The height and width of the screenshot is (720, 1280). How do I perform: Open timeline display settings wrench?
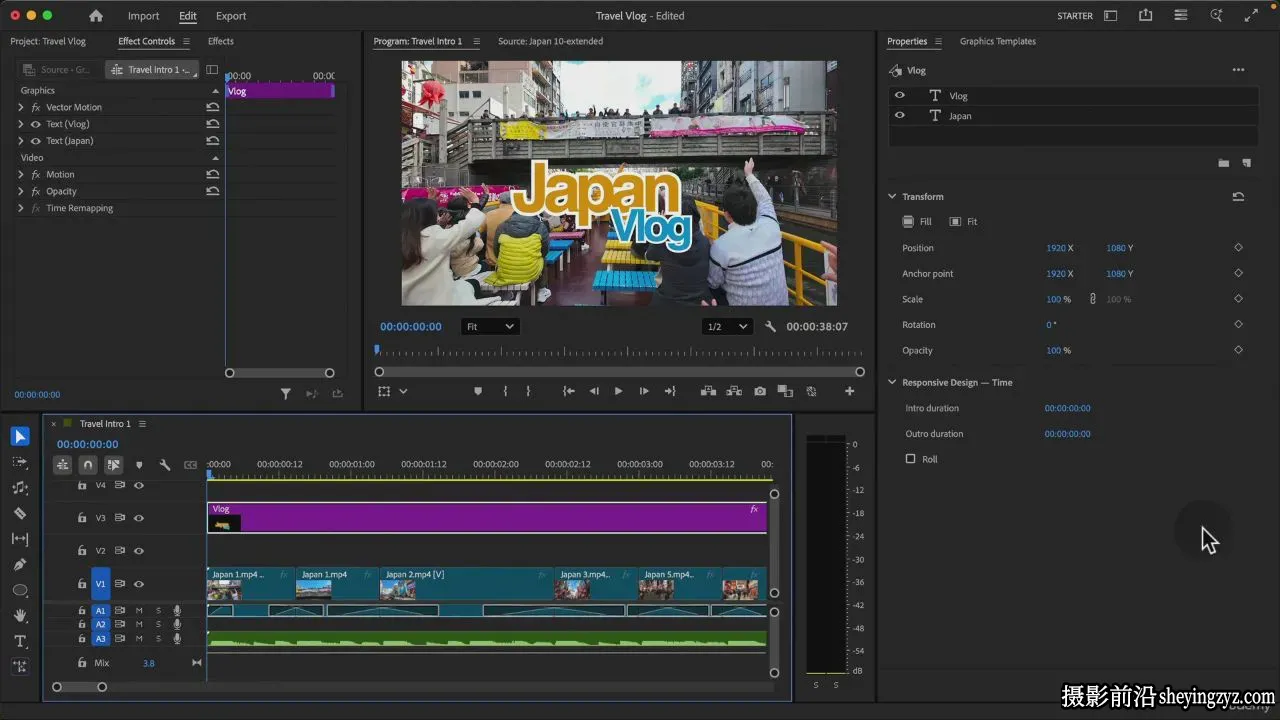165,465
